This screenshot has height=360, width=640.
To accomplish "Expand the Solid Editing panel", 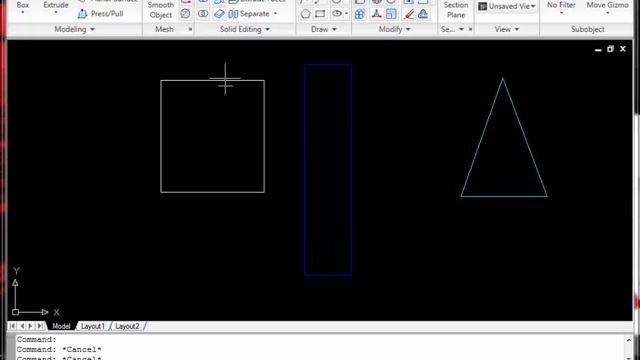I will click(245, 29).
